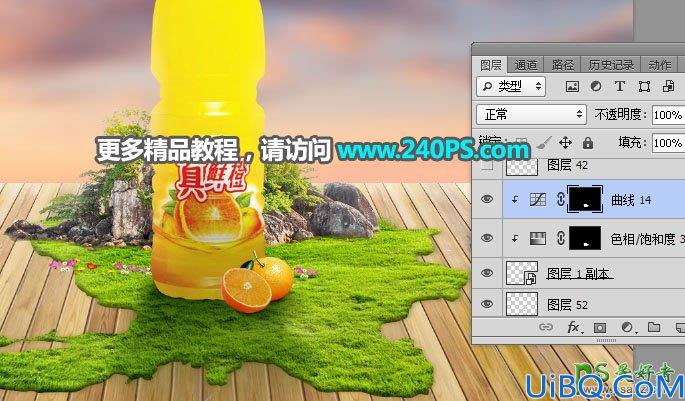Enable lock position move icon
685x401 pixels.
point(565,142)
